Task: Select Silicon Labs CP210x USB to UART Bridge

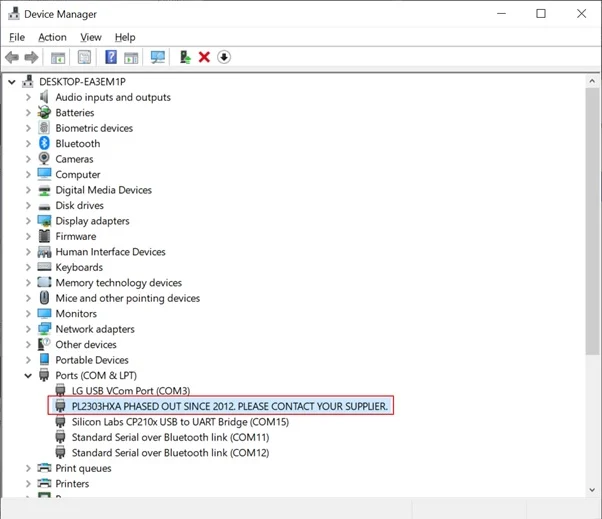Action: click(x=180, y=422)
